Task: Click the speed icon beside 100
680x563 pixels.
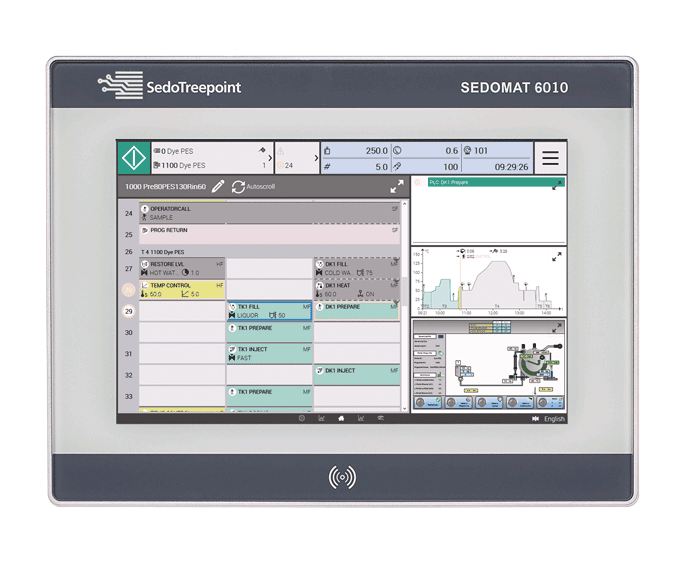Action: [x=397, y=166]
